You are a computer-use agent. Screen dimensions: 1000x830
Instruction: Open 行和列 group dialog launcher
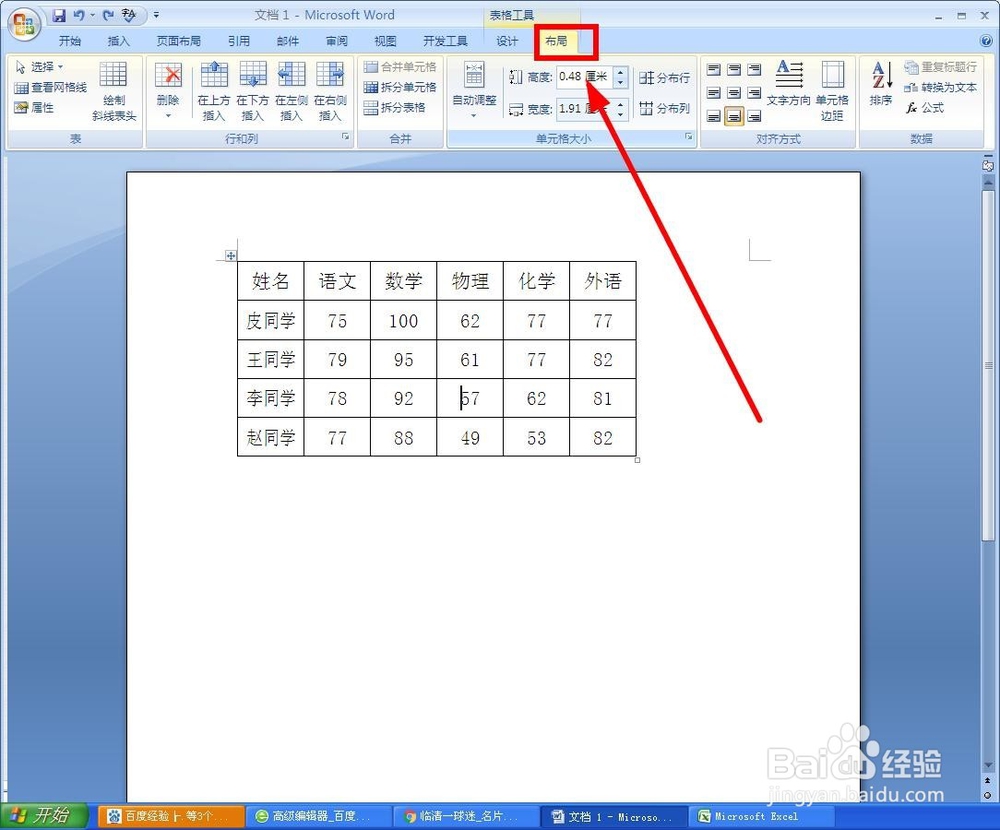345,137
